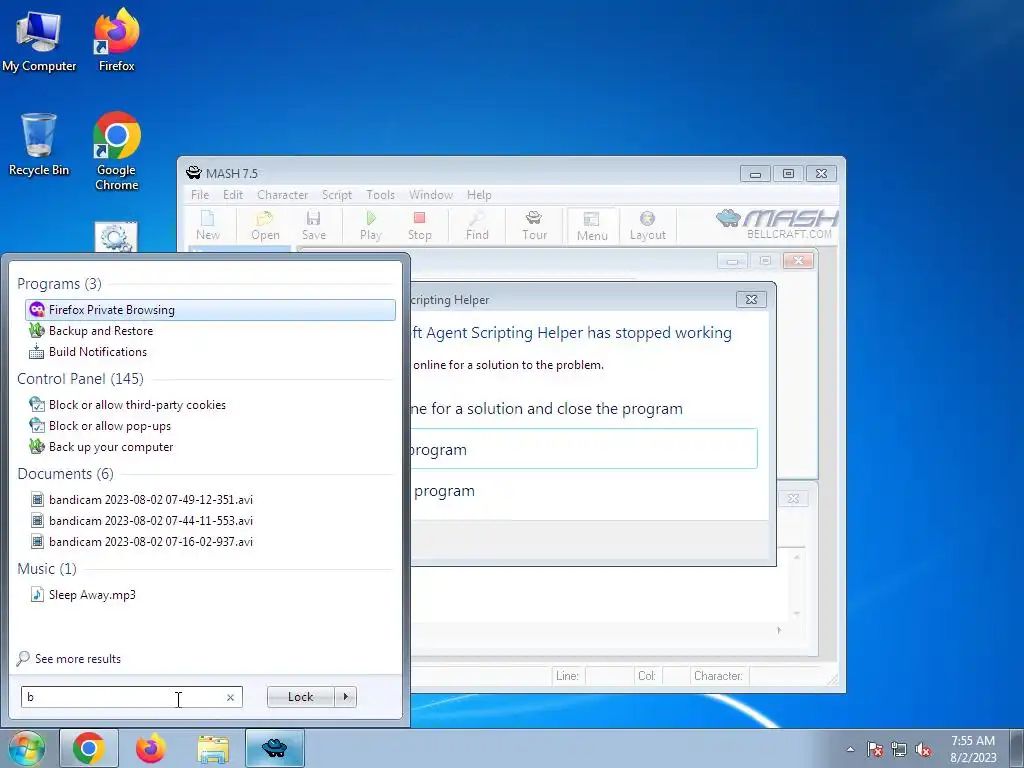The width and height of the screenshot is (1024, 768).
Task: Click the Programs (3) category header
Action: pos(59,283)
